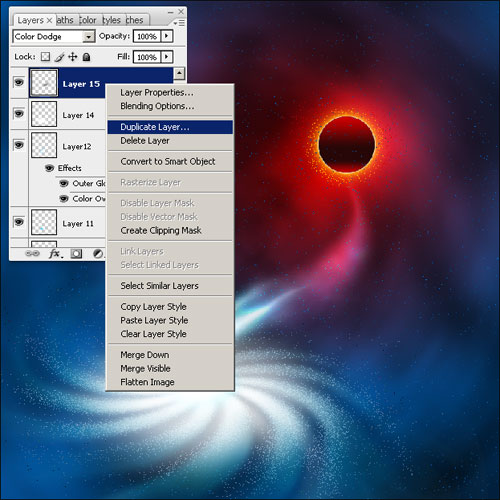This screenshot has height=500, width=500.
Task: Click the lock image pixels brush icon
Action: (x=59, y=57)
